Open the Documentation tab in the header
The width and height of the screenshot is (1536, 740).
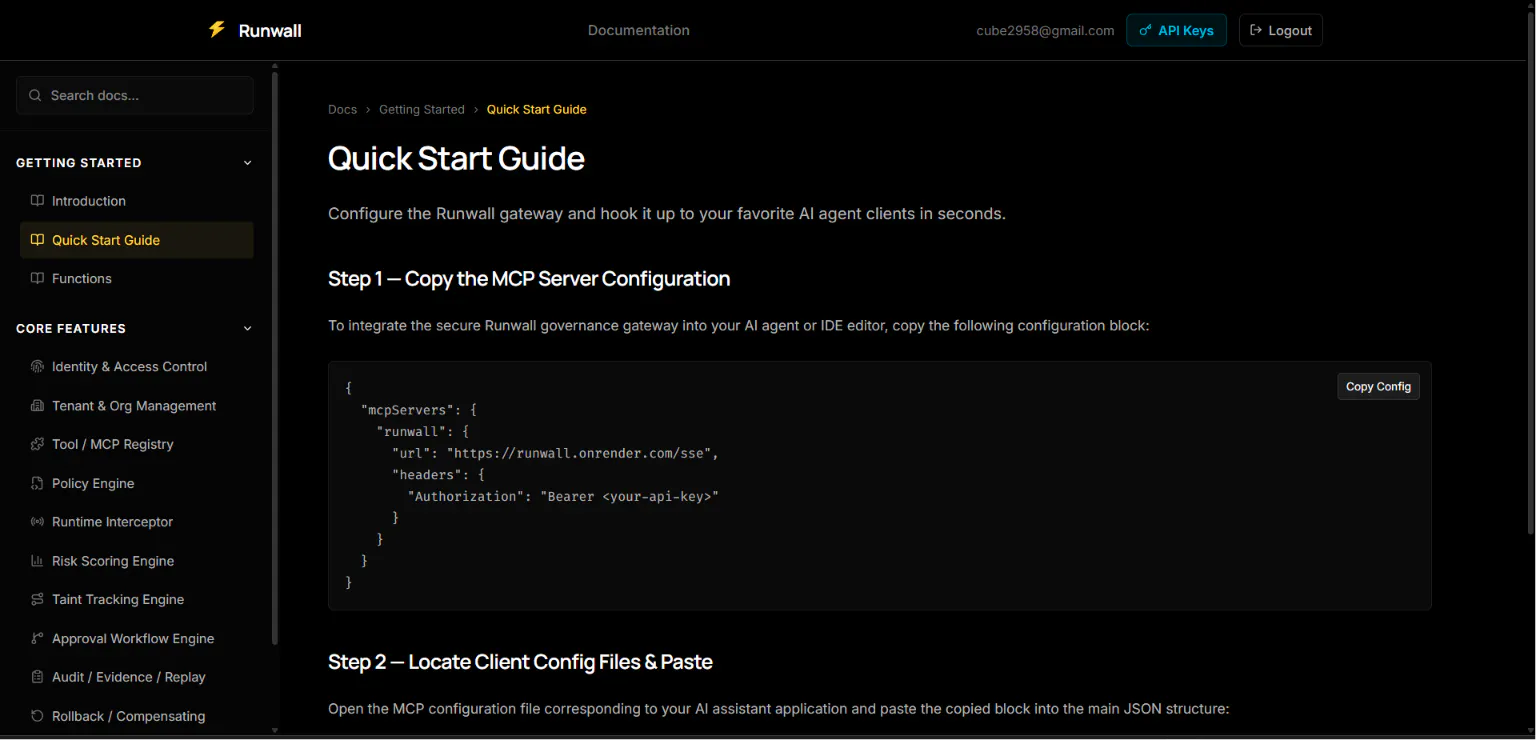[x=639, y=30]
